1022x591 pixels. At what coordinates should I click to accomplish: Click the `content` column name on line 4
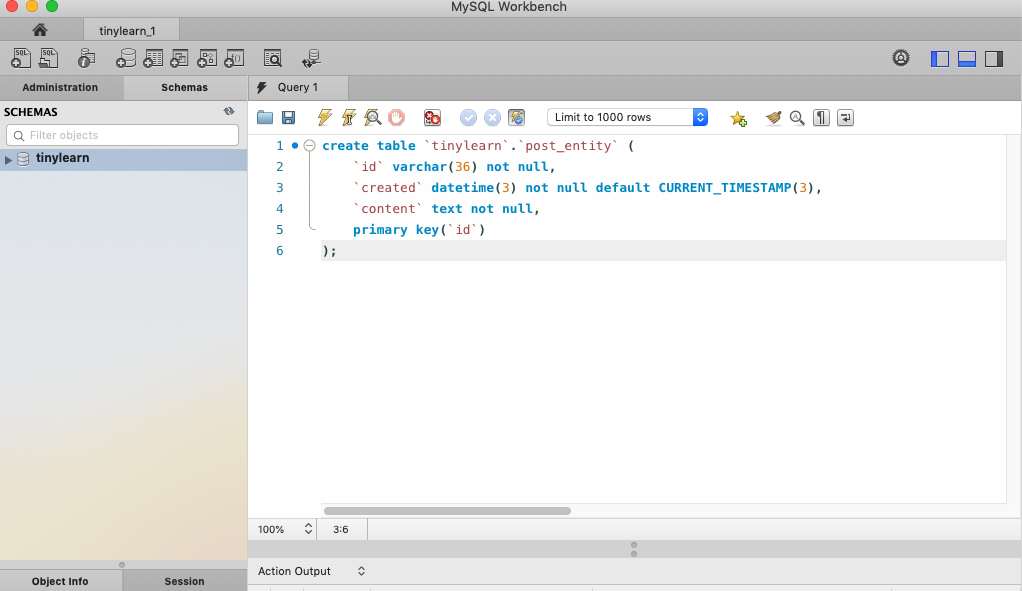coord(388,209)
